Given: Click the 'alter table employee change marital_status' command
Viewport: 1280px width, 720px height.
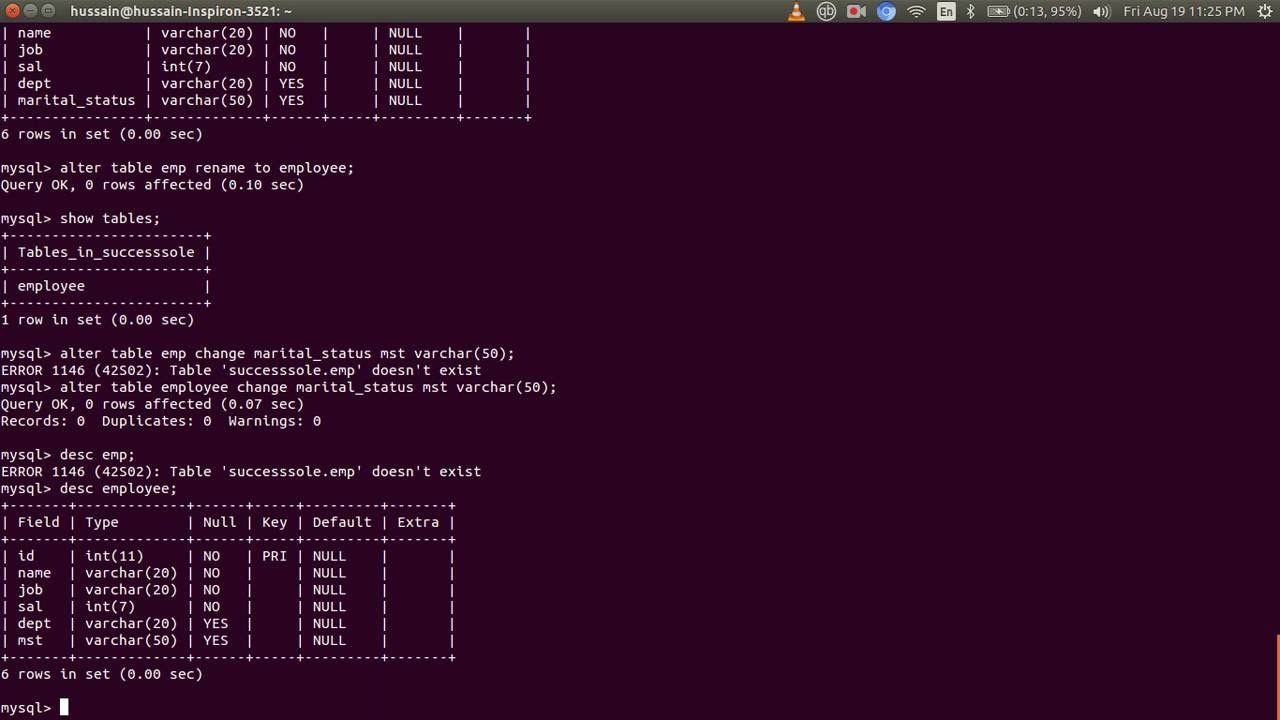Looking at the screenshot, I should click(x=308, y=387).
